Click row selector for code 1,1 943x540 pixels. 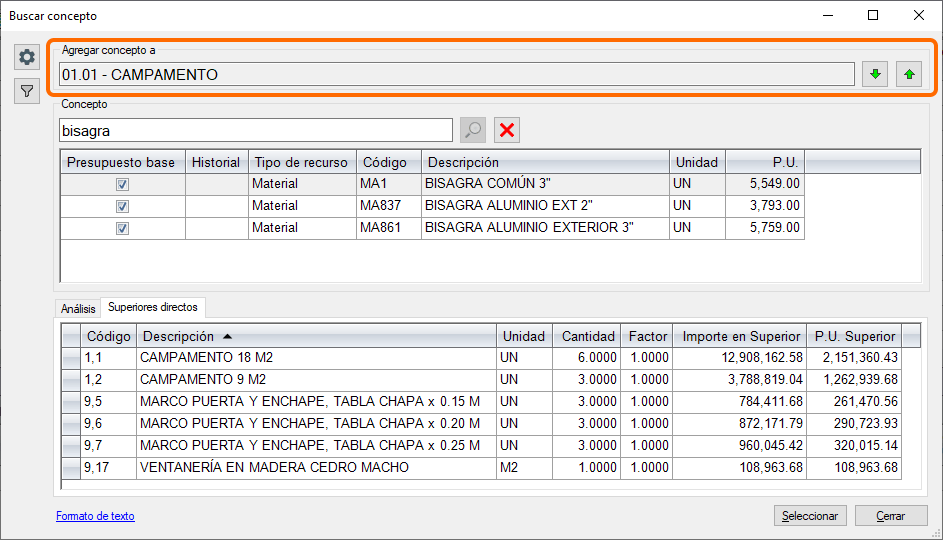[71, 358]
